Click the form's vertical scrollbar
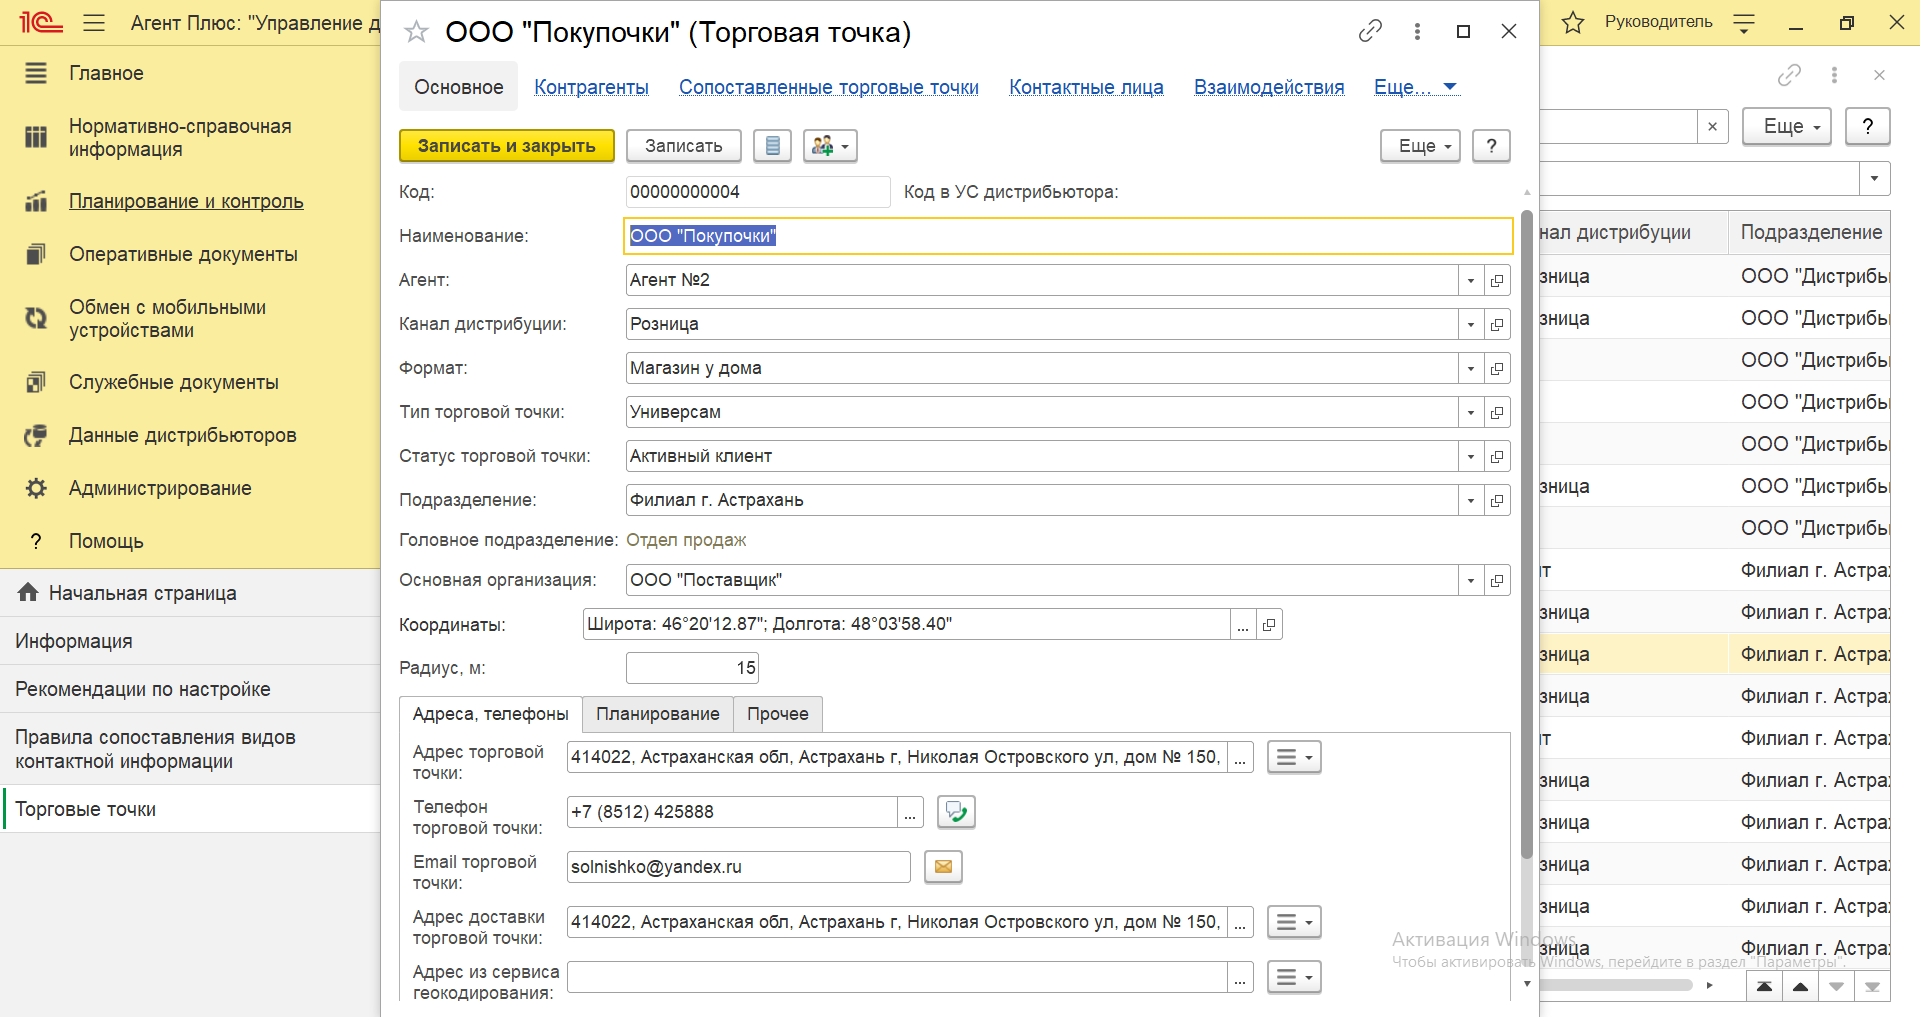1920x1017 pixels. [1526, 534]
